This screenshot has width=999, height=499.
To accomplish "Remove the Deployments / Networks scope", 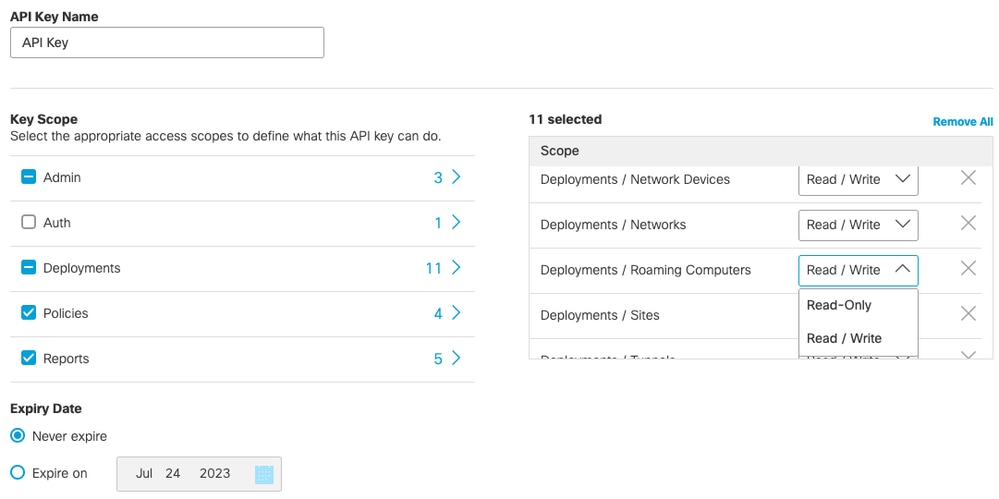I will [968, 223].
